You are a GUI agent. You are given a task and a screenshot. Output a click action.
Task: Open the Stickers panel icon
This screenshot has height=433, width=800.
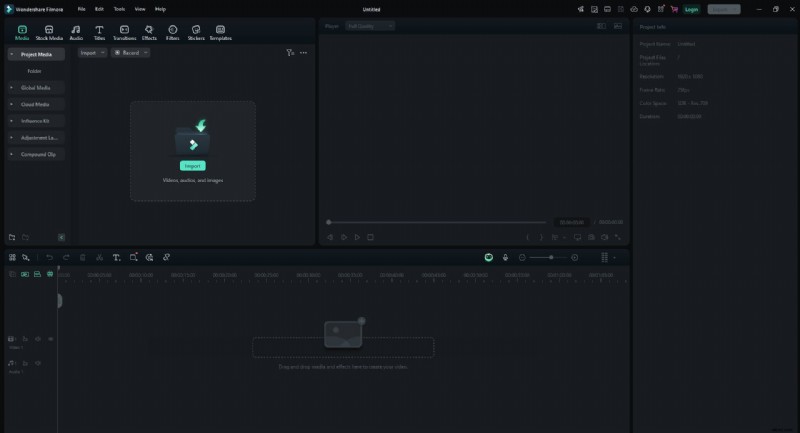(x=196, y=32)
